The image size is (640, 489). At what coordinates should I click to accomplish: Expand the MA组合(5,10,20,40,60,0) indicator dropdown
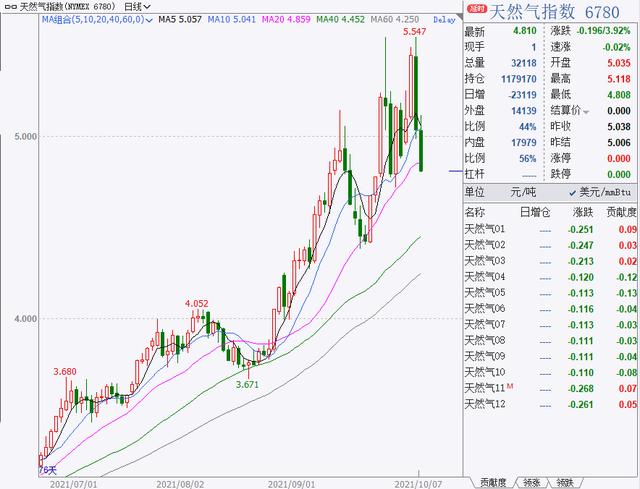tap(97, 19)
